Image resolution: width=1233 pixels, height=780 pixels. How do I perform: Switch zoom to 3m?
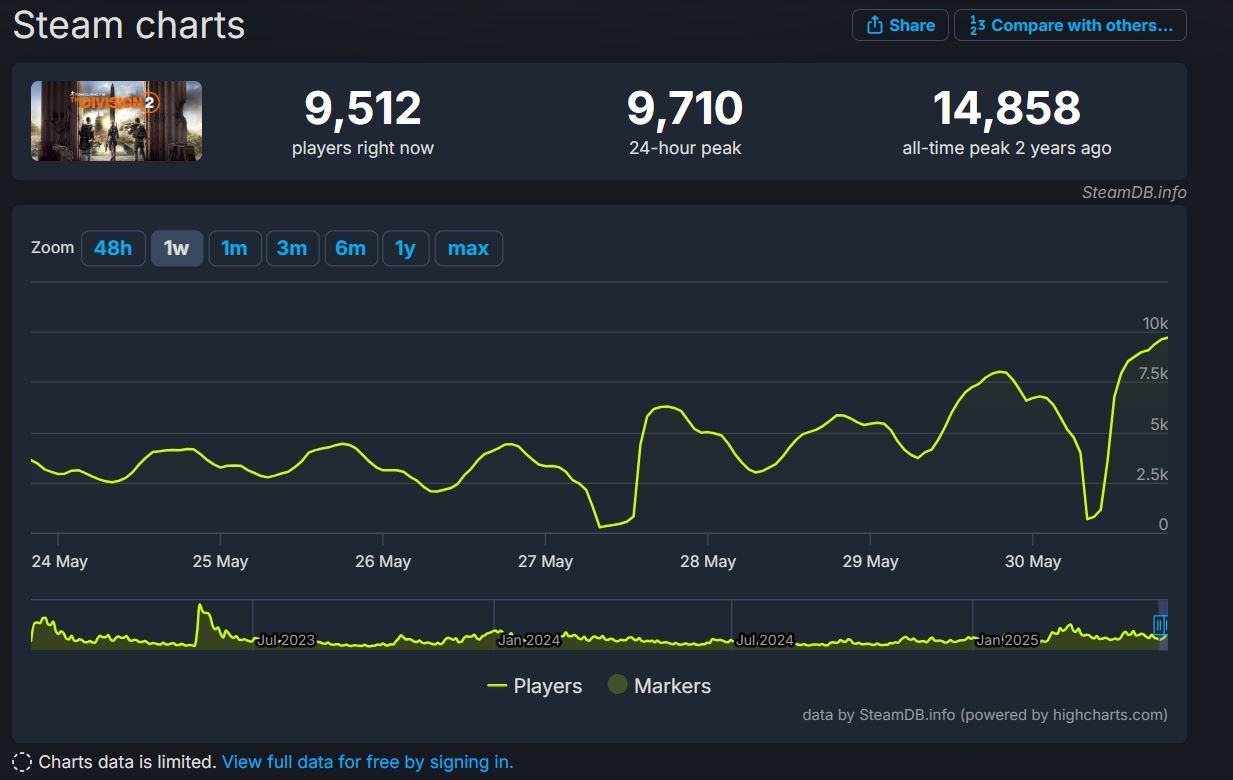pos(292,248)
